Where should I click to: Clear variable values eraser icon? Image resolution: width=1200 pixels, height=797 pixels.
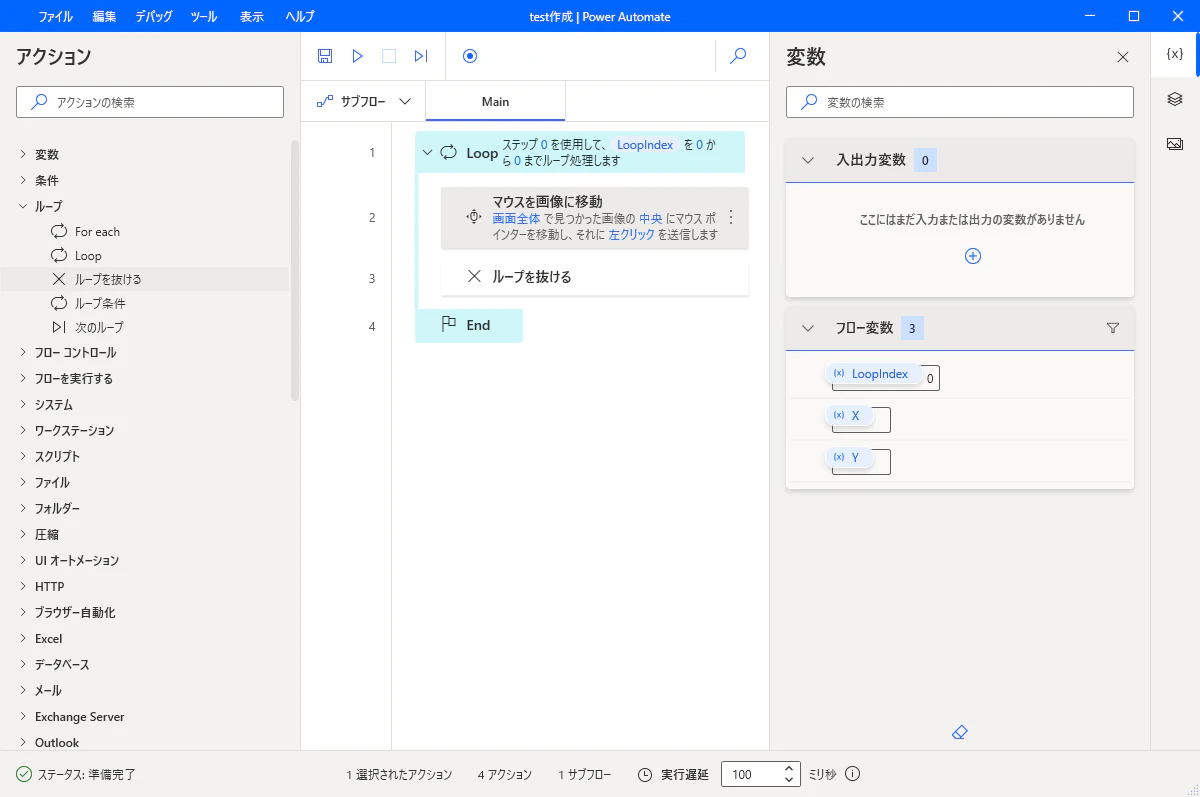click(x=960, y=733)
